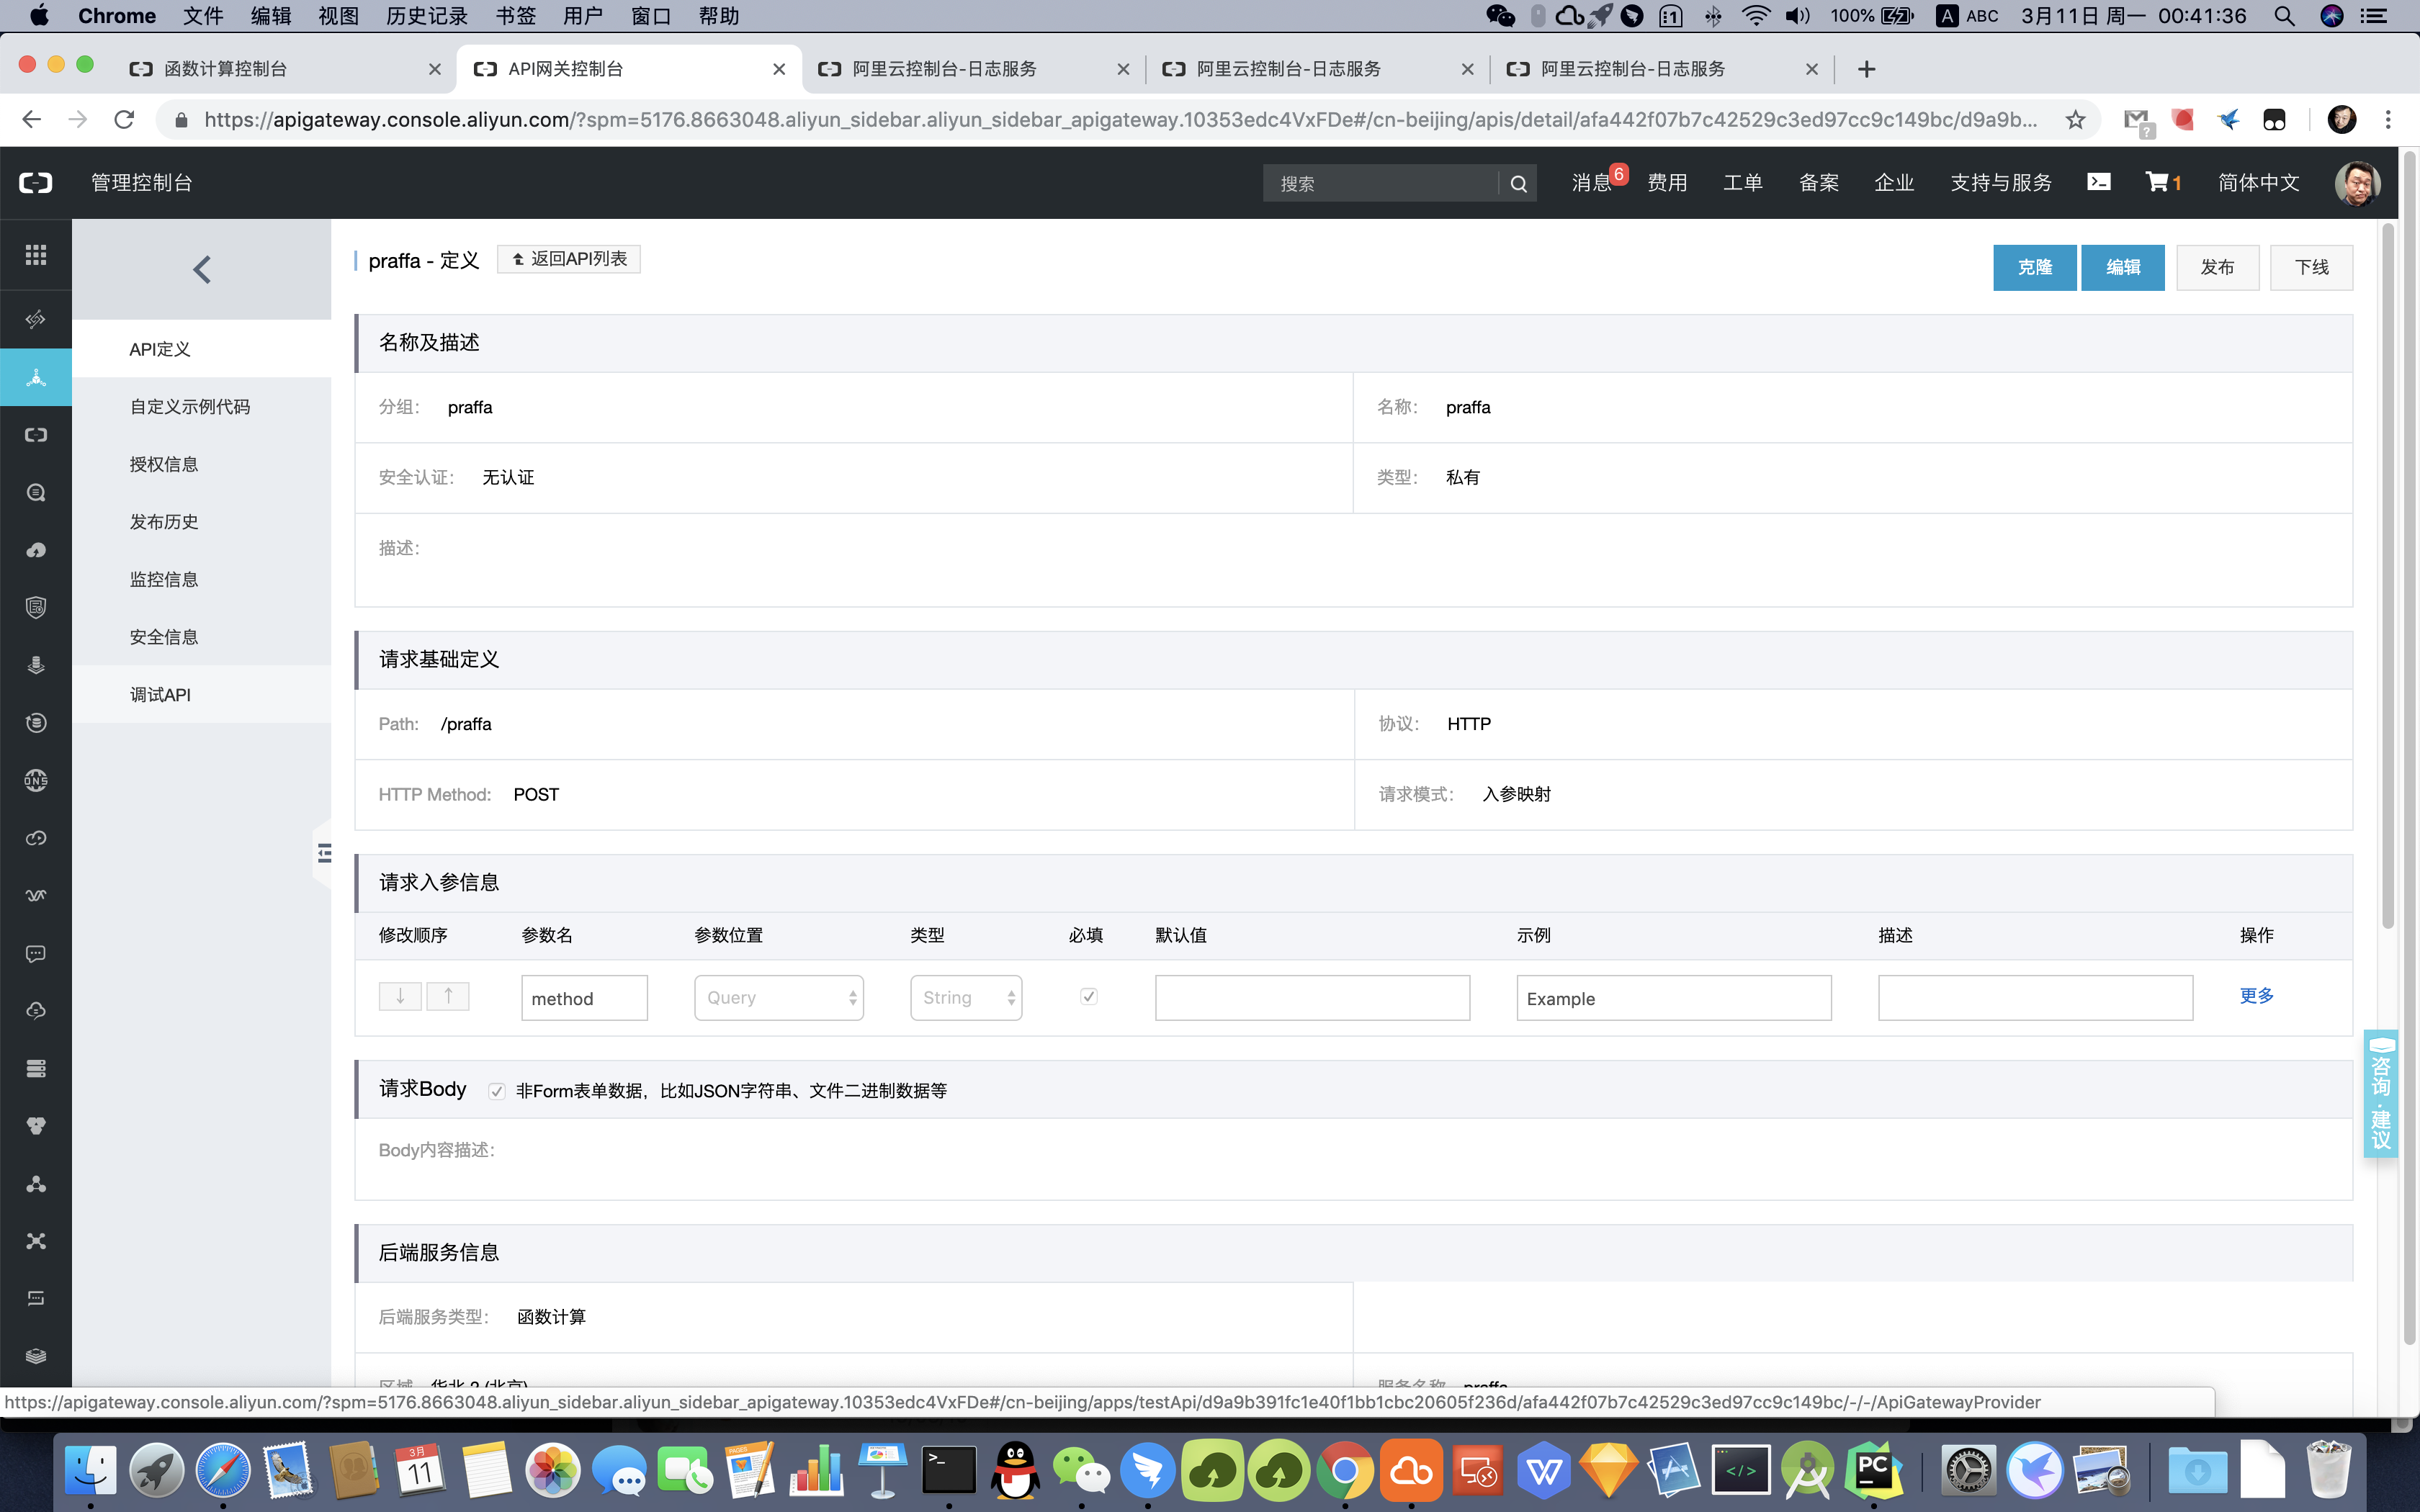Open 安全信息 menu item

coord(202,637)
